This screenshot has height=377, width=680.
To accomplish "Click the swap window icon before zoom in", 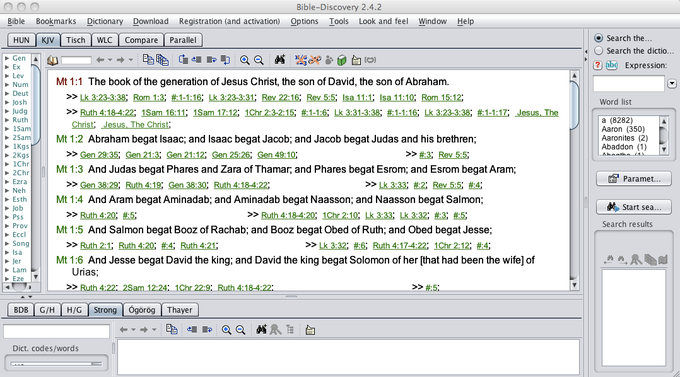I will [226, 60].
